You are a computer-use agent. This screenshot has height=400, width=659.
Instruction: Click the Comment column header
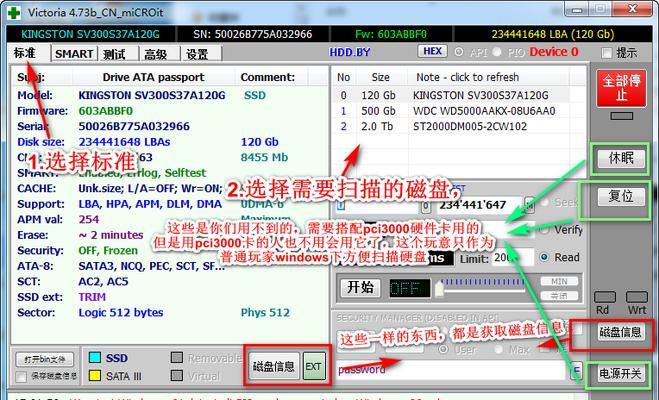pyautogui.click(x=268, y=77)
